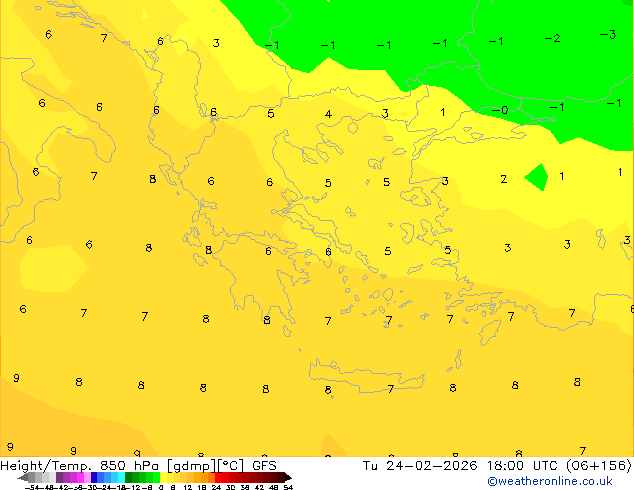Click the forecast date Tu 24-02-2026
The height and width of the screenshot is (490, 634).
point(420,465)
